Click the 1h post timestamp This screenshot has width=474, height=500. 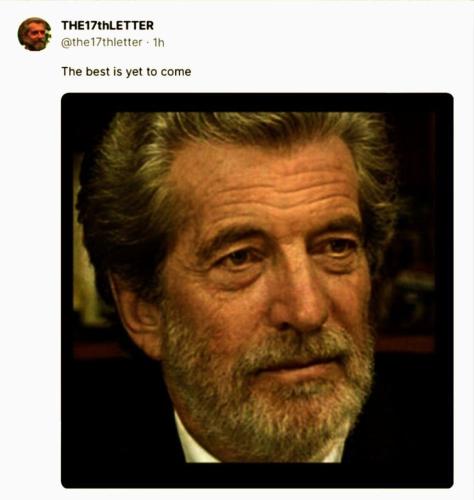(158, 43)
